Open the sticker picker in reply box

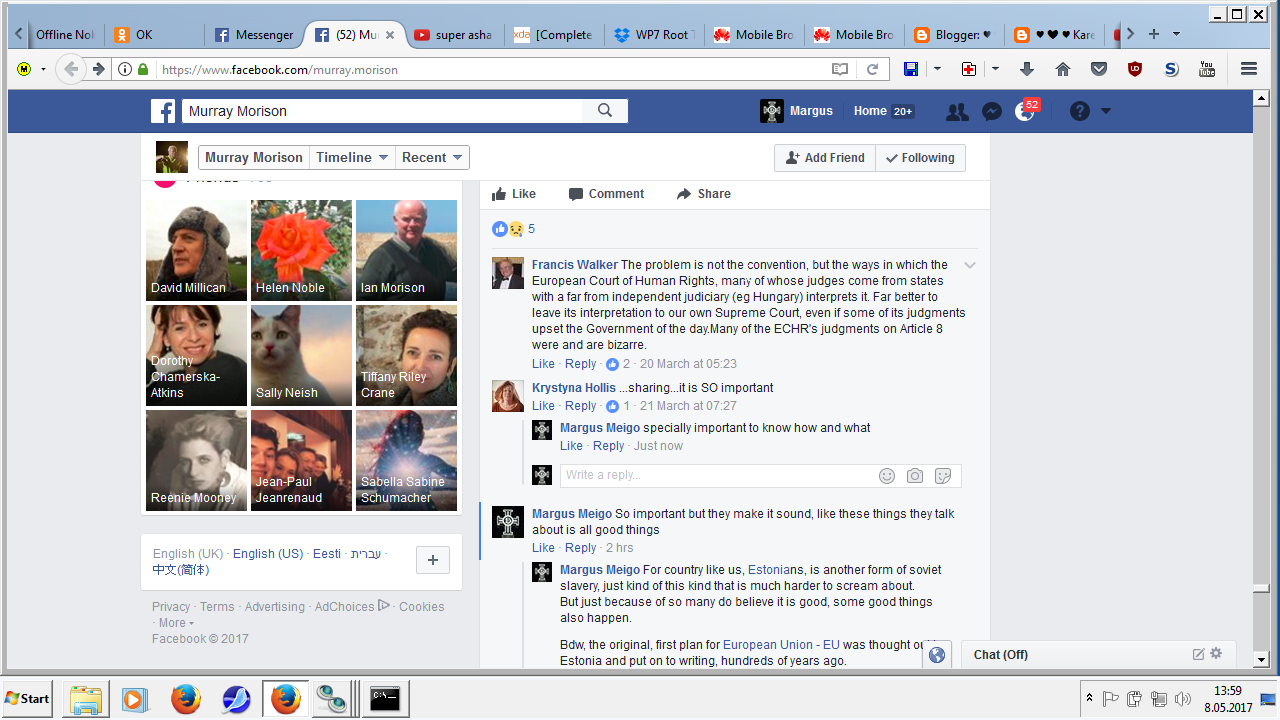pyautogui.click(x=943, y=476)
